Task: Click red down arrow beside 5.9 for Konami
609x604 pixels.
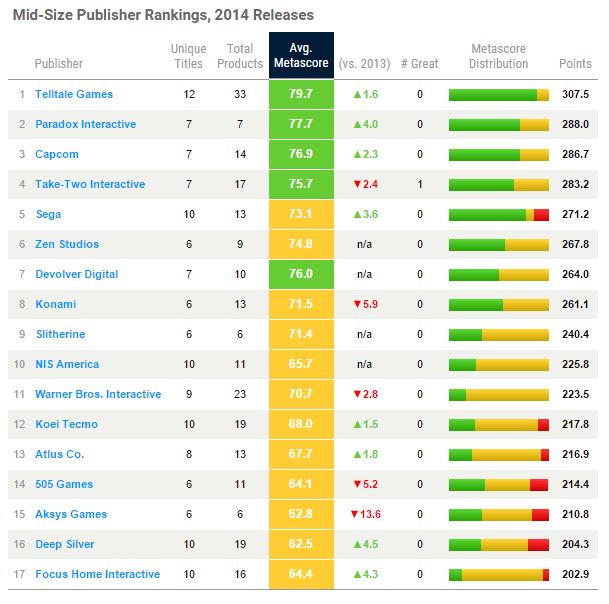Action: tap(356, 305)
